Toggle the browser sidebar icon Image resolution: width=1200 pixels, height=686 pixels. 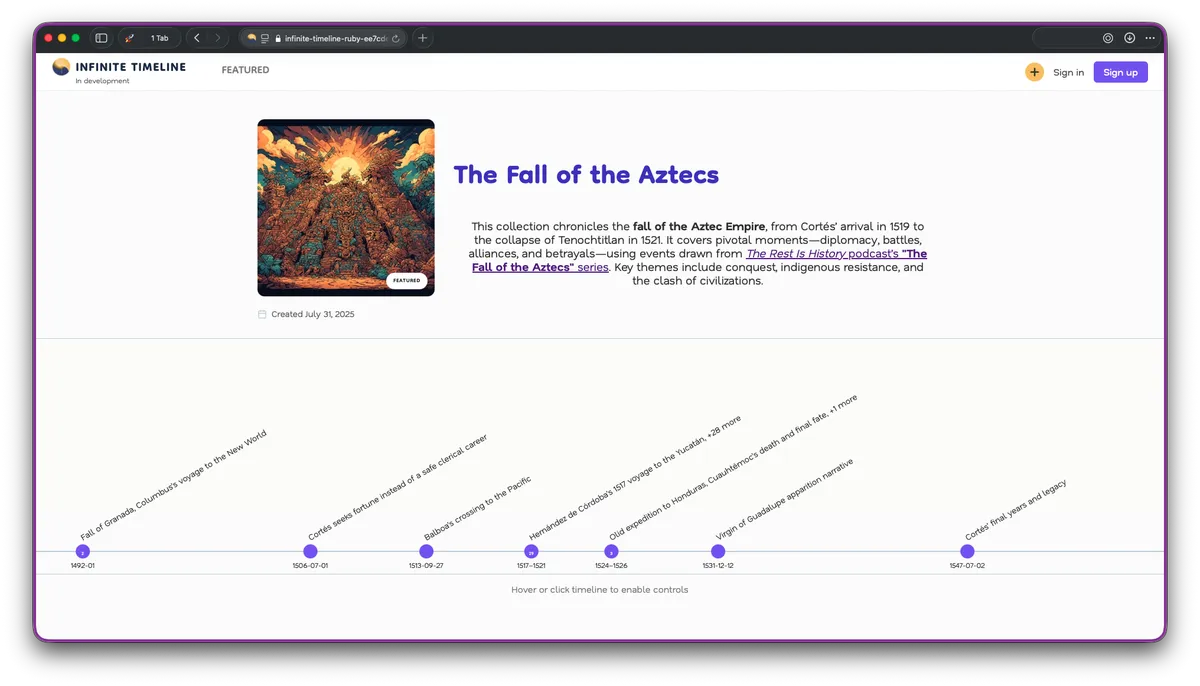101,38
